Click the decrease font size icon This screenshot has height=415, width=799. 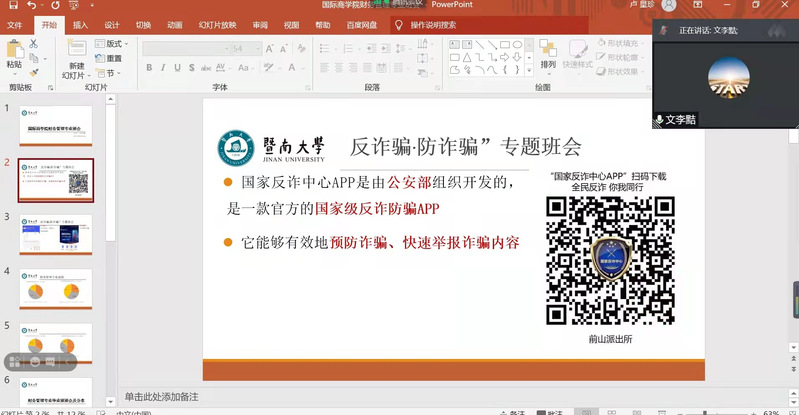(283, 48)
